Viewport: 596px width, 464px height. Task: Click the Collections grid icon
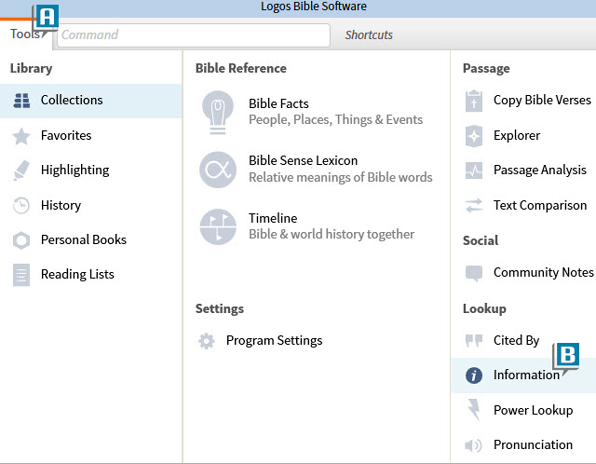pyautogui.click(x=22, y=101)
